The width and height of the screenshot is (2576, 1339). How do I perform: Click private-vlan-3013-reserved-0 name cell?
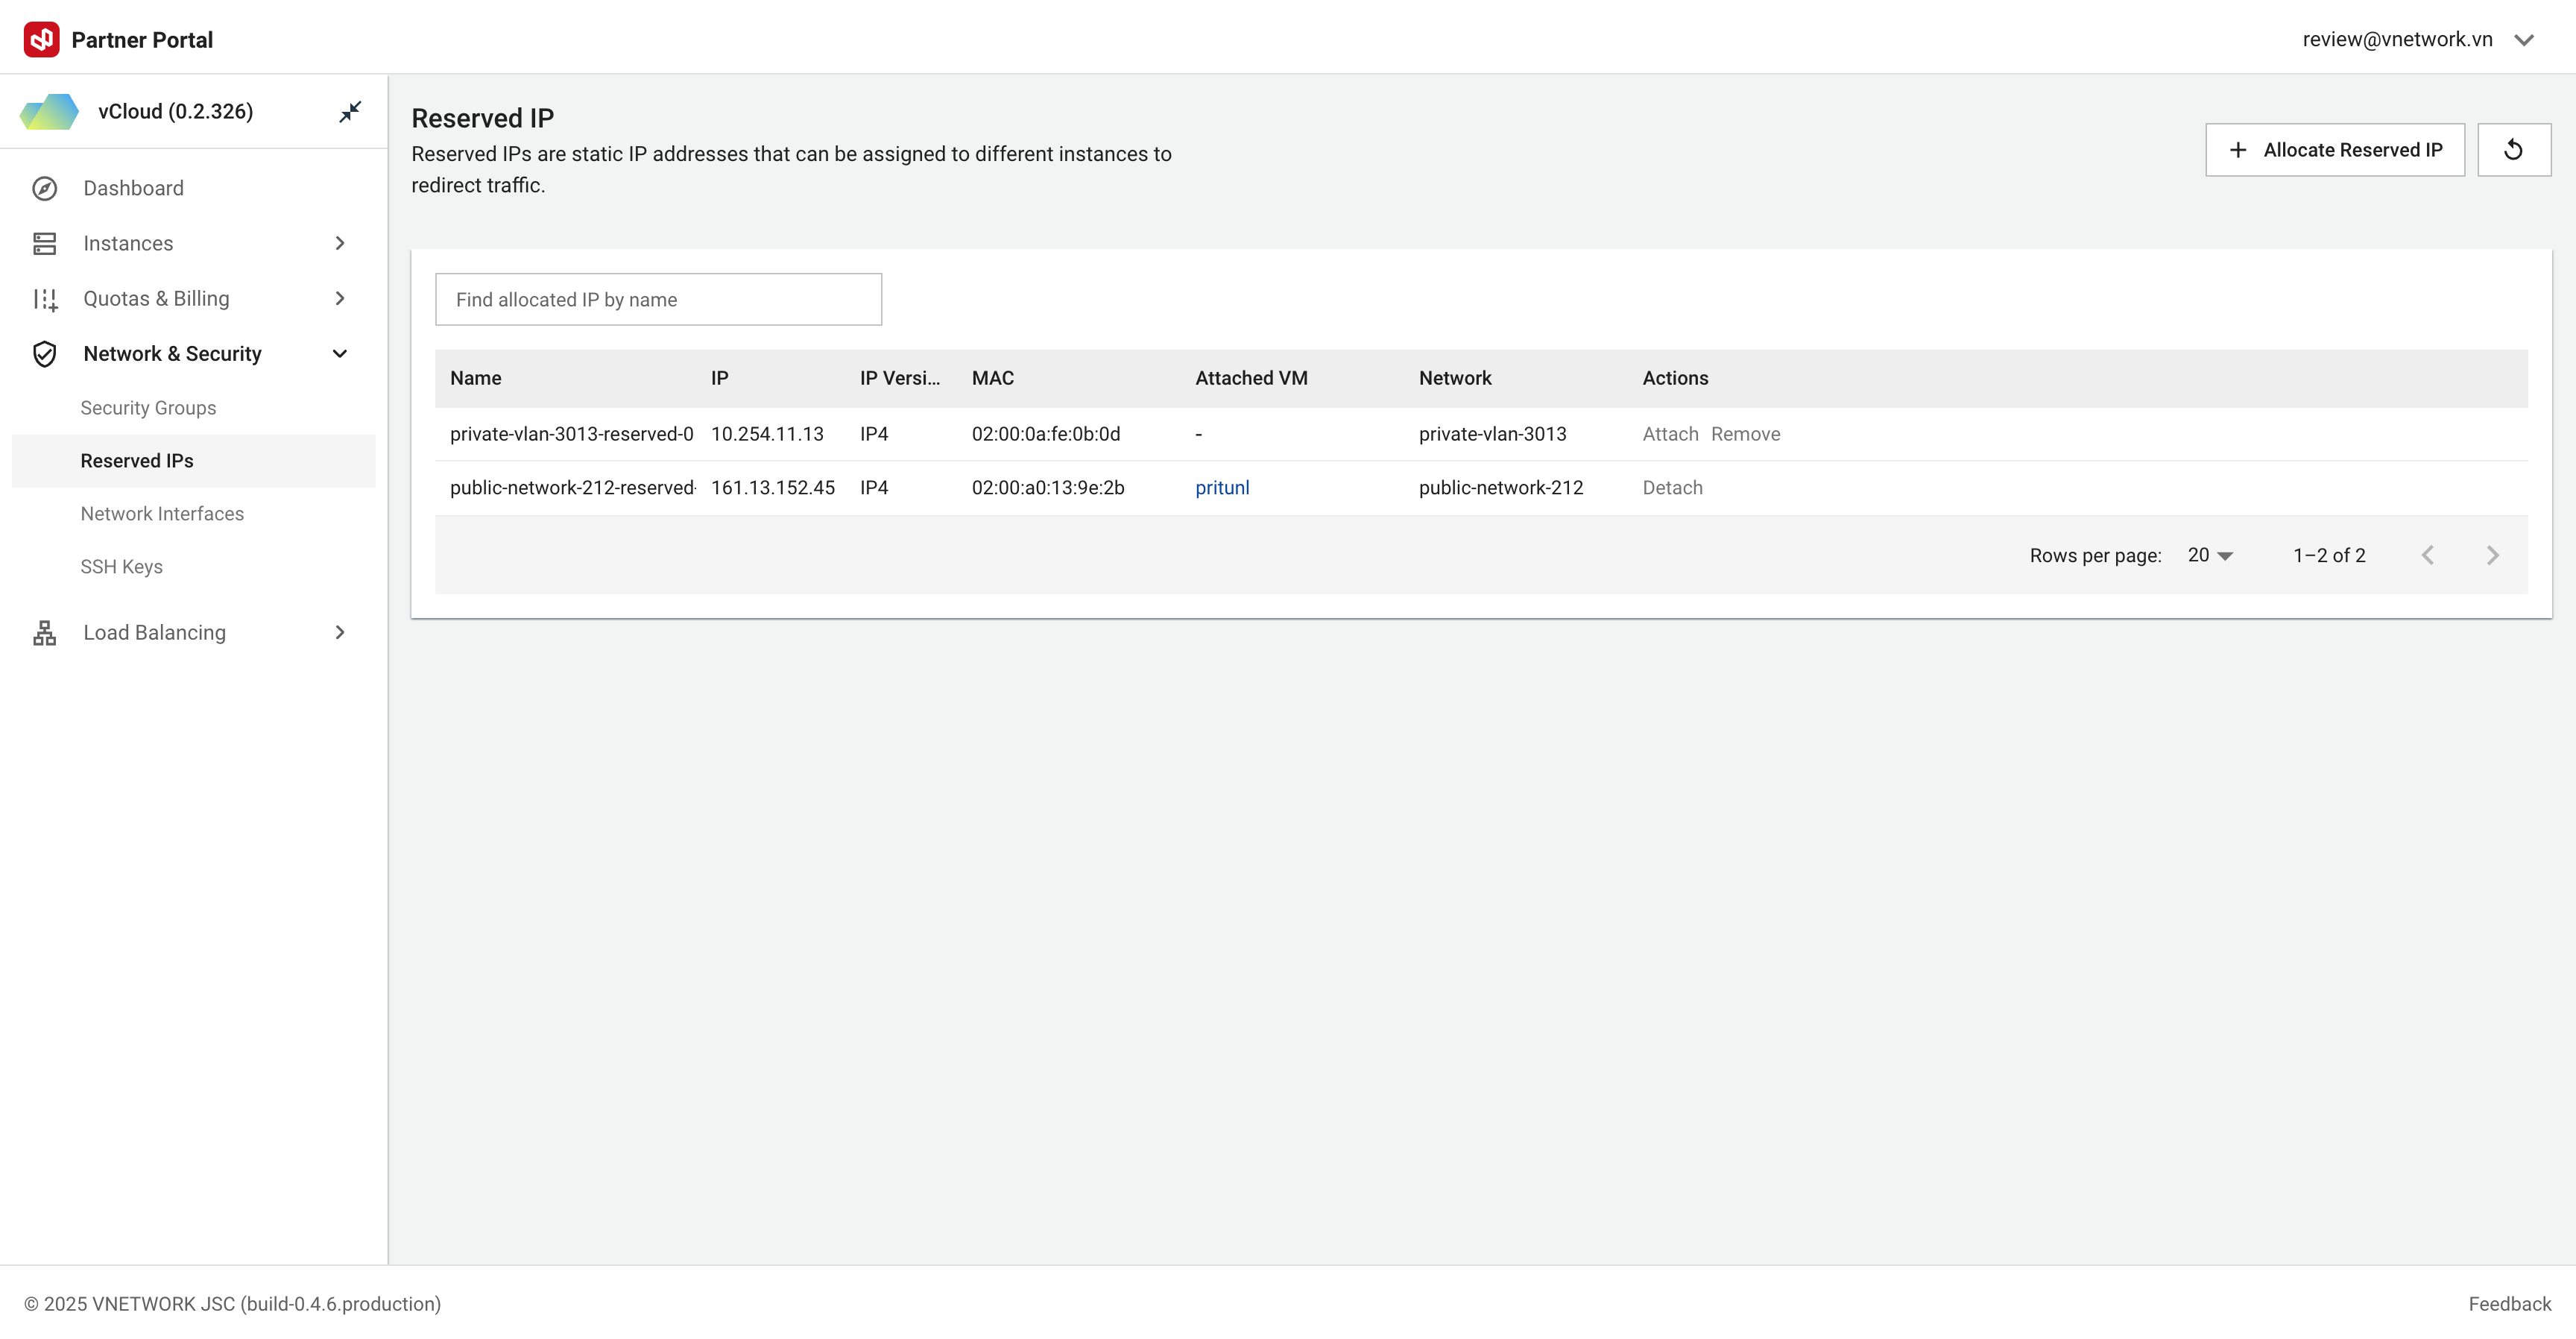pyautogui.click(x=571, y=434)
